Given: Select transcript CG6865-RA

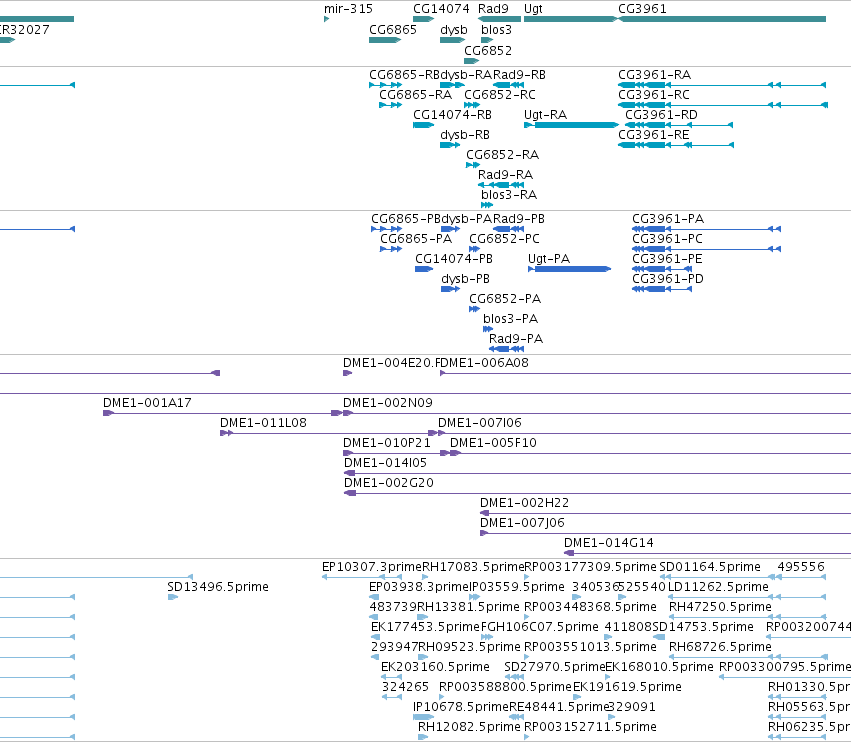Looking at the screenshot, I should (x=415, y=94).
